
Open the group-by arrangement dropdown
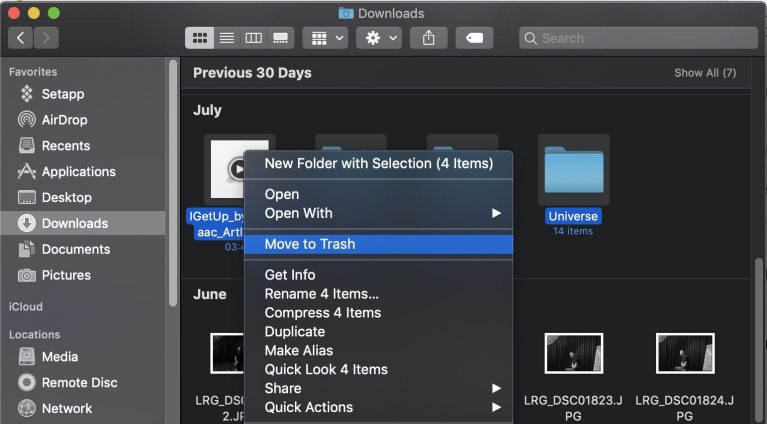[325, 38]
